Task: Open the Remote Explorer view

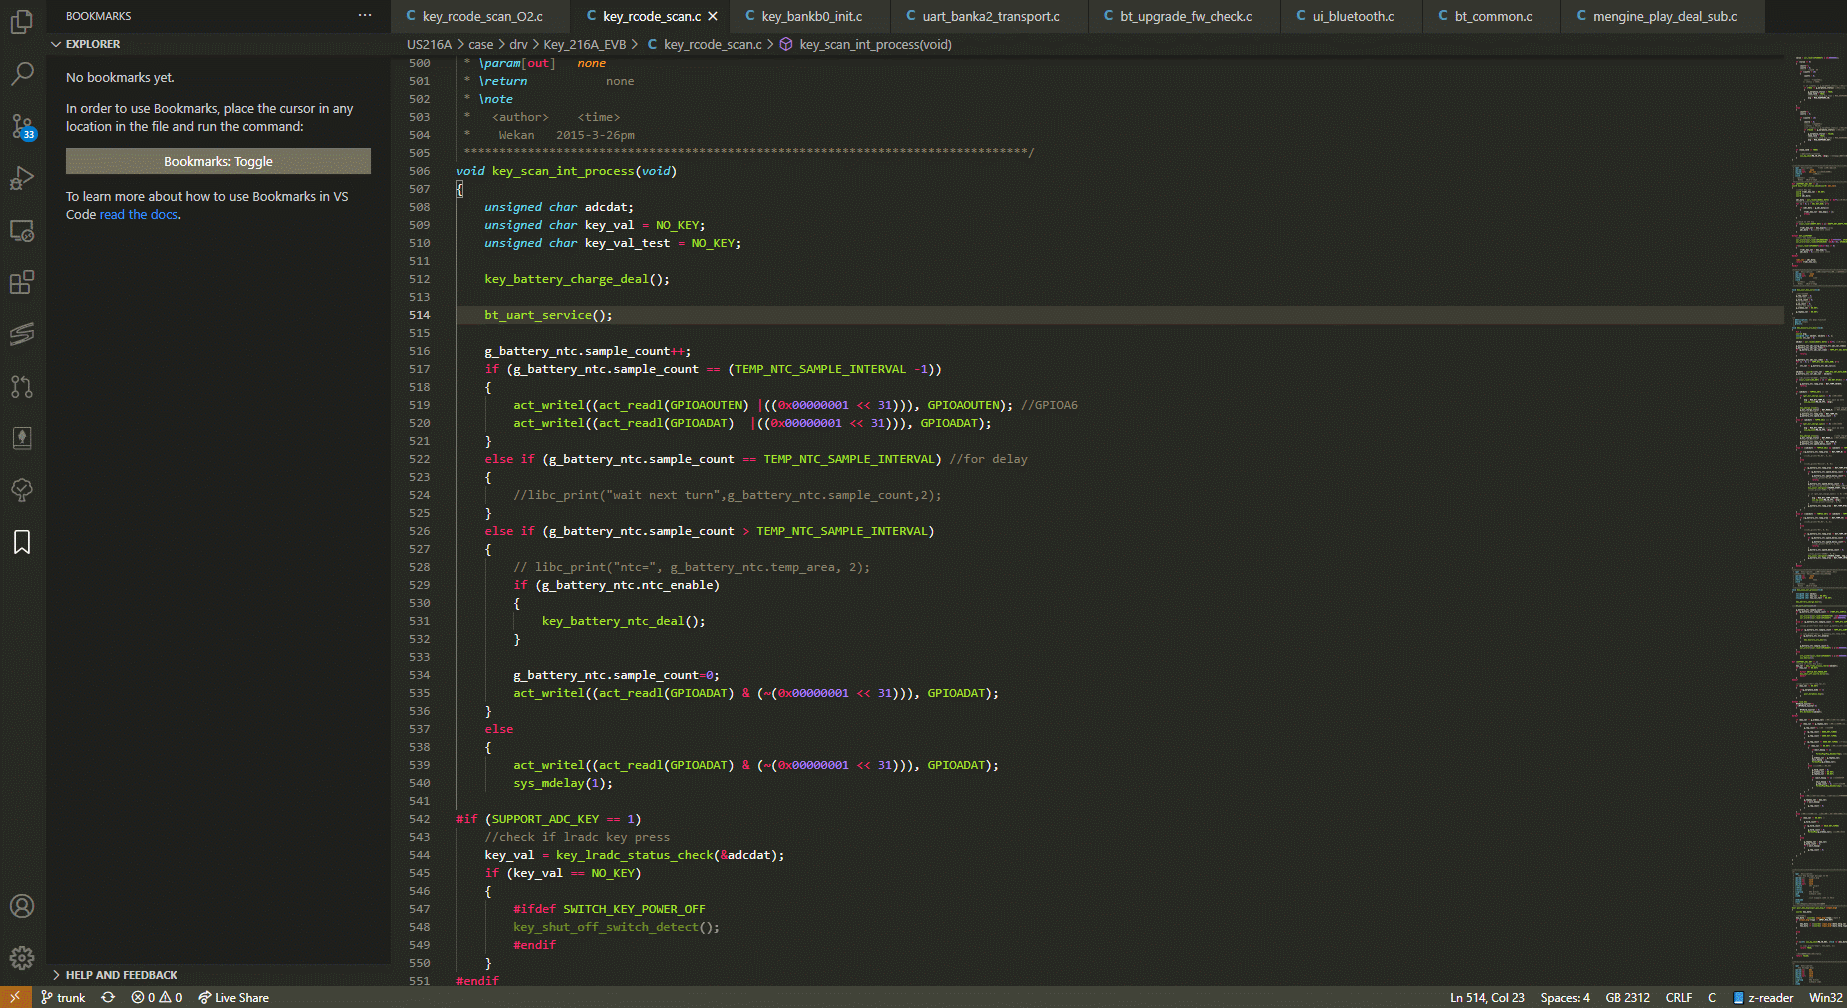Action: (22, 231)
